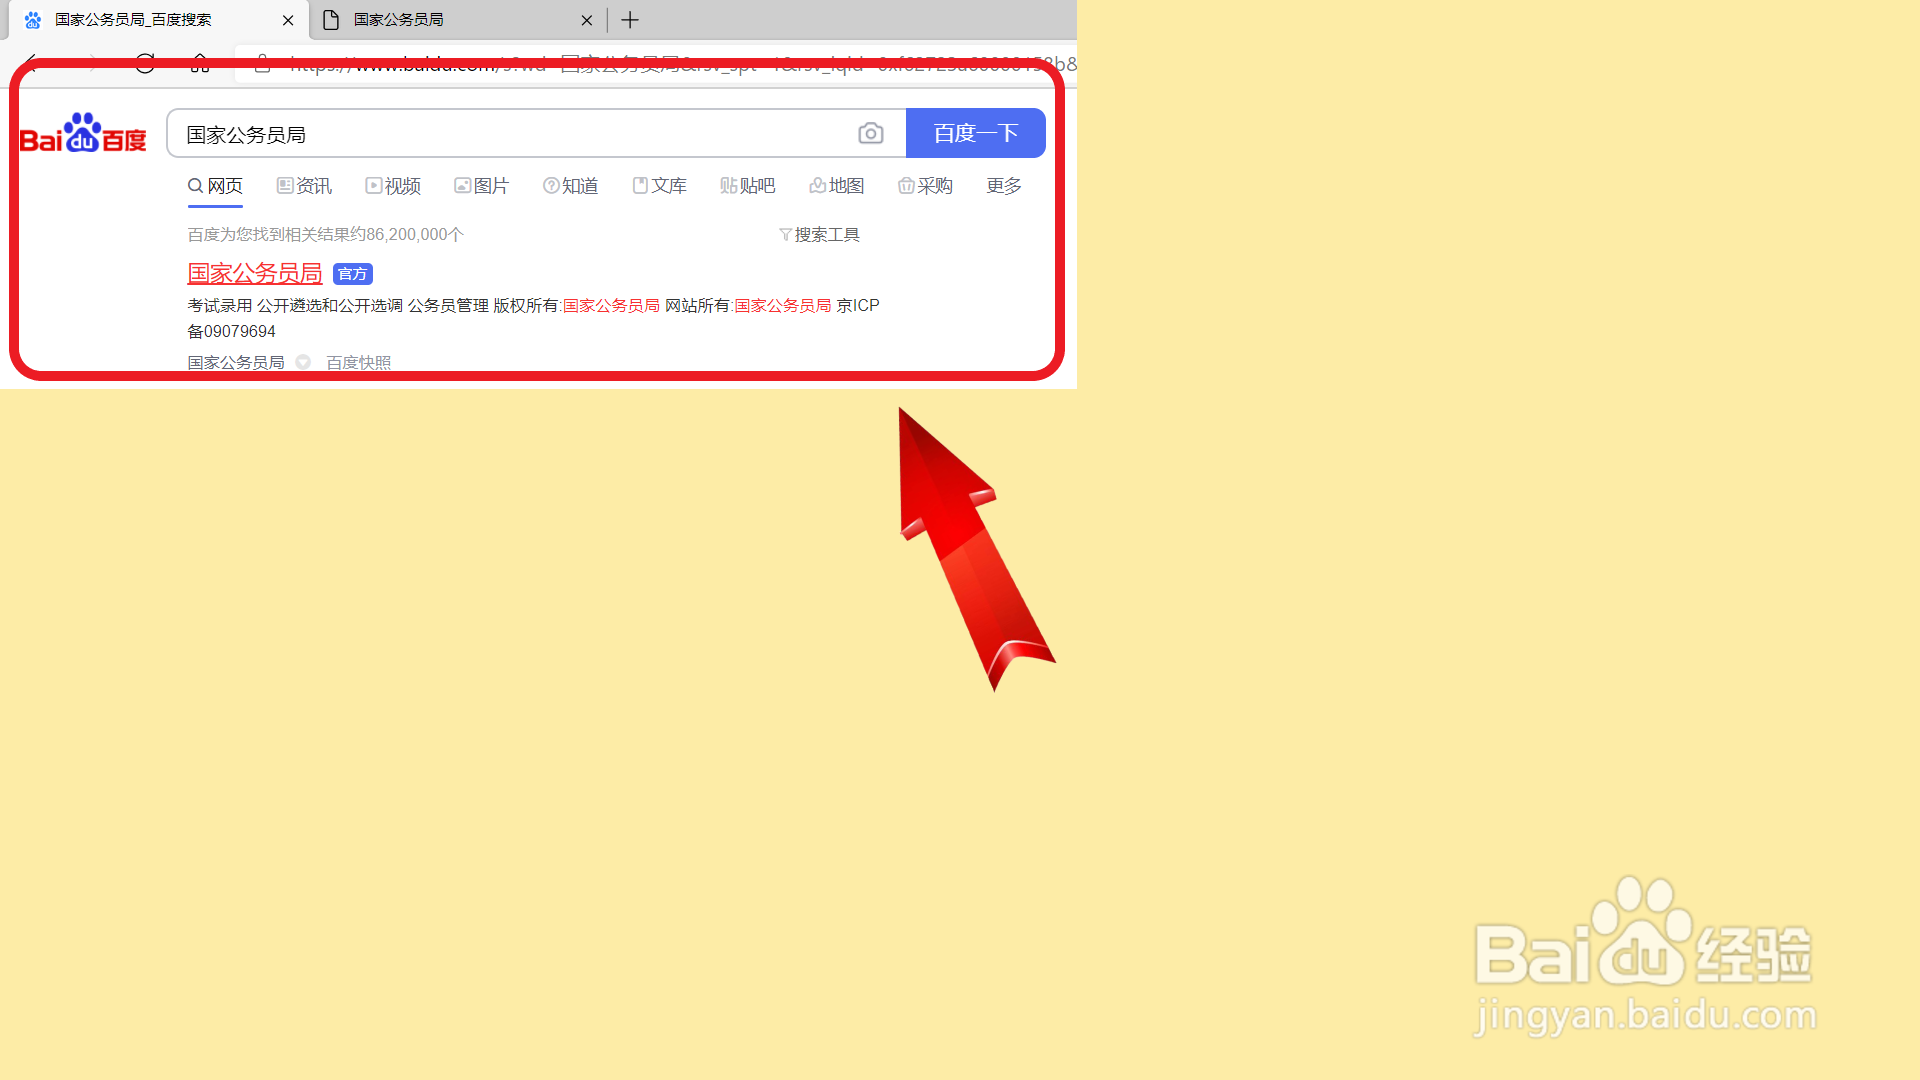Click inside the search input field
This screenshot has height=1080, width=1920.
click(500, 133)
